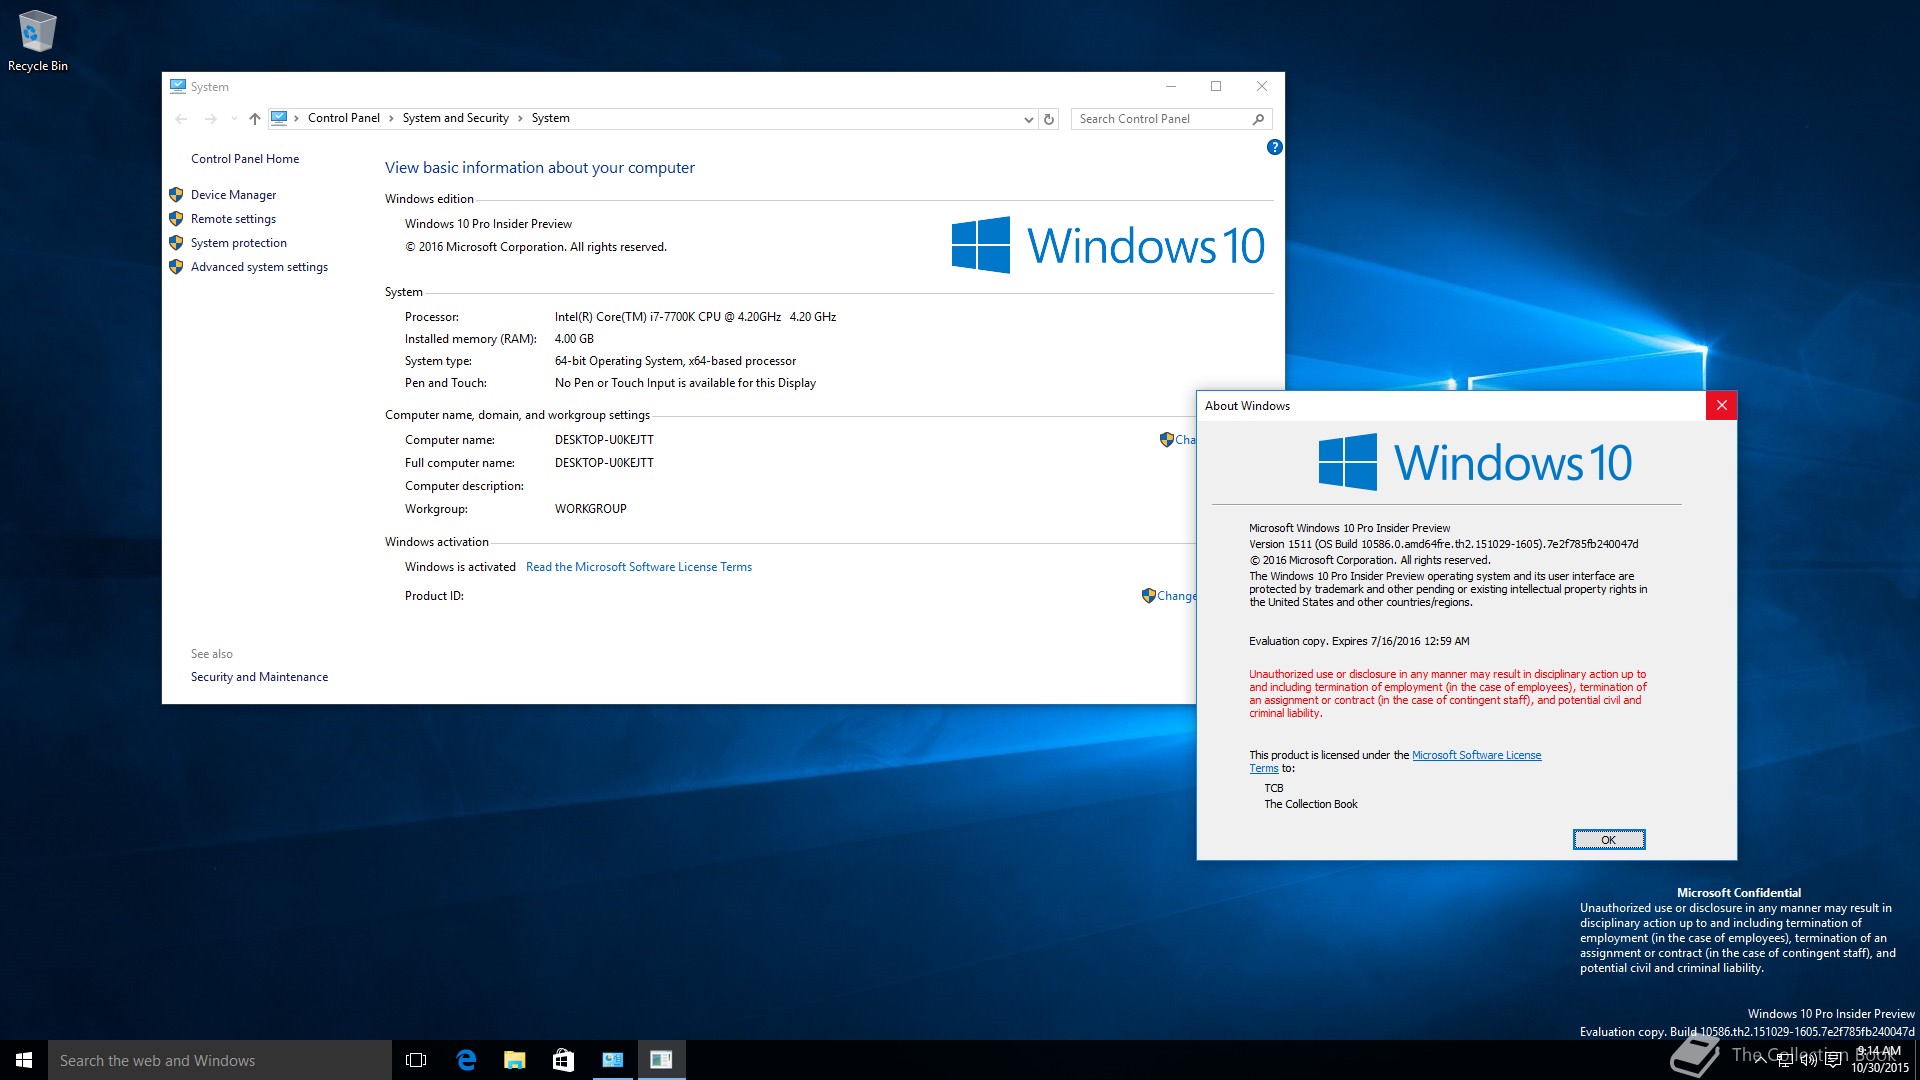The height and width of the screenshot is (1080, 1920).
Task: Click the computer icon in address bar
Action: click(279, 118)
